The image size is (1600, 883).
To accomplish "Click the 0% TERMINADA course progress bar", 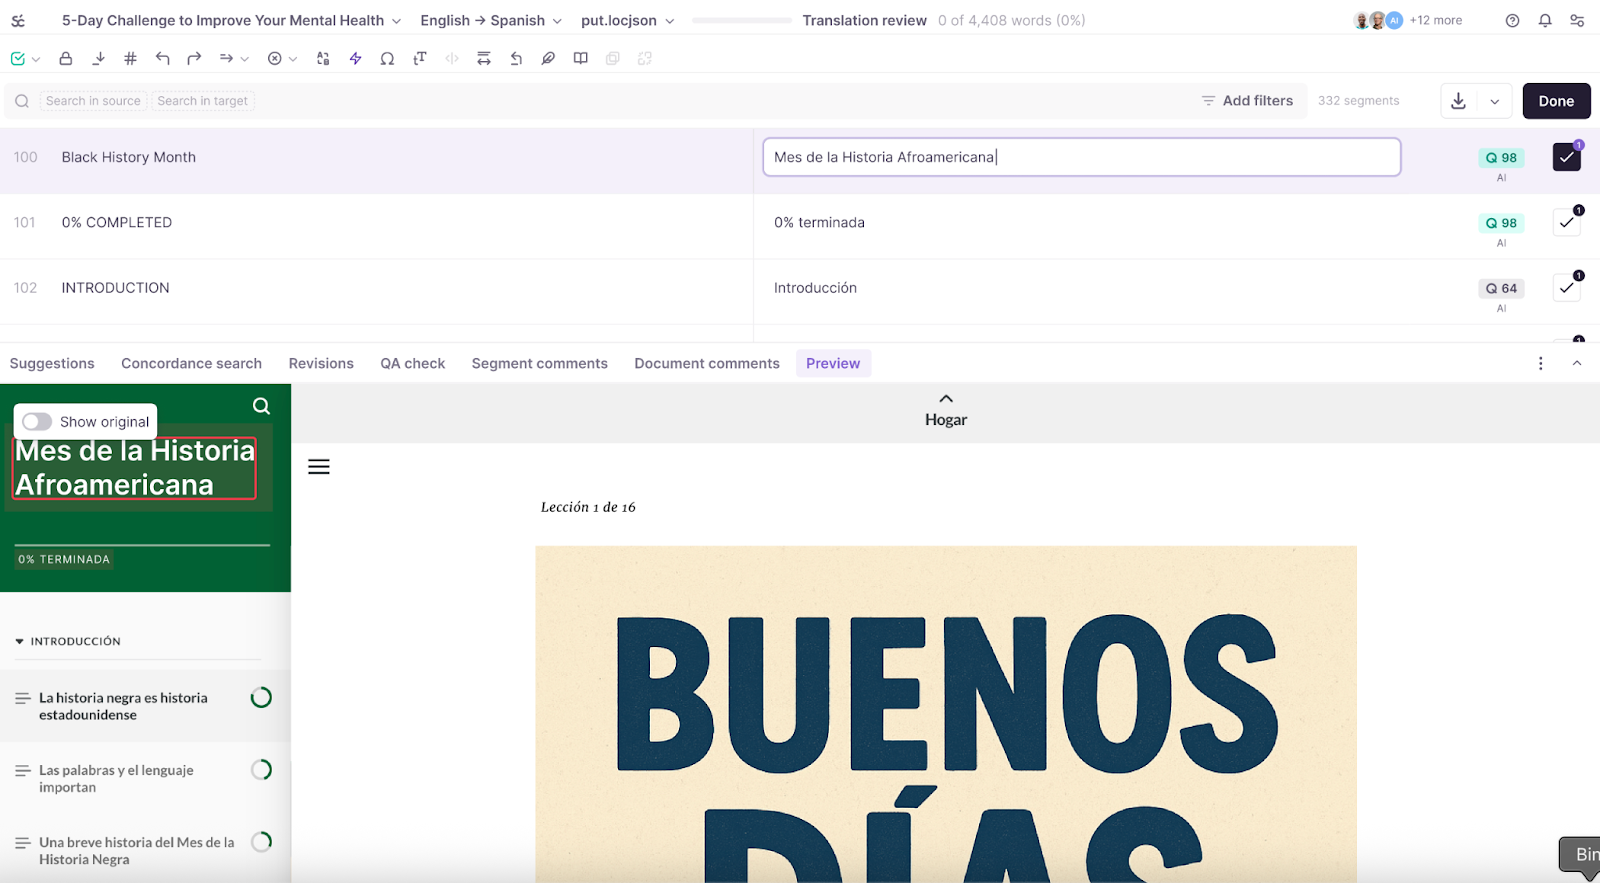I will pos(143,545).
